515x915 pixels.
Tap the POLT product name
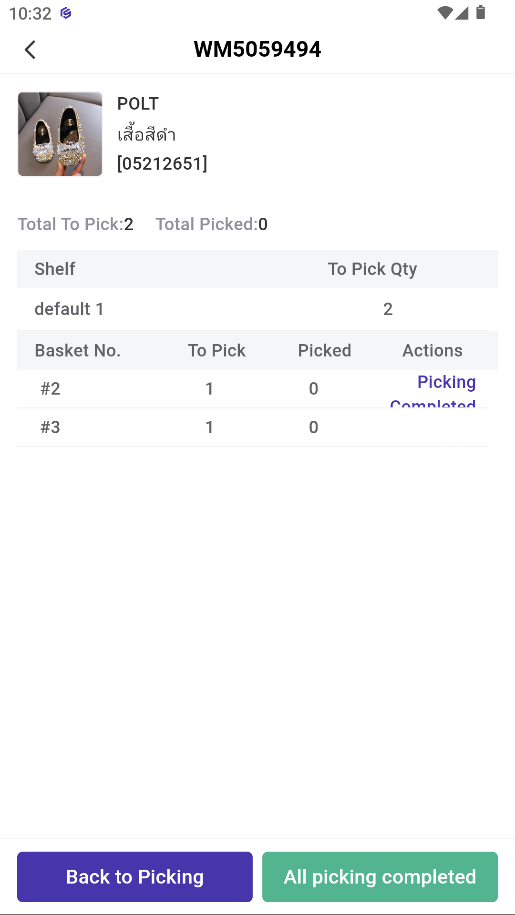pos(138,104)
